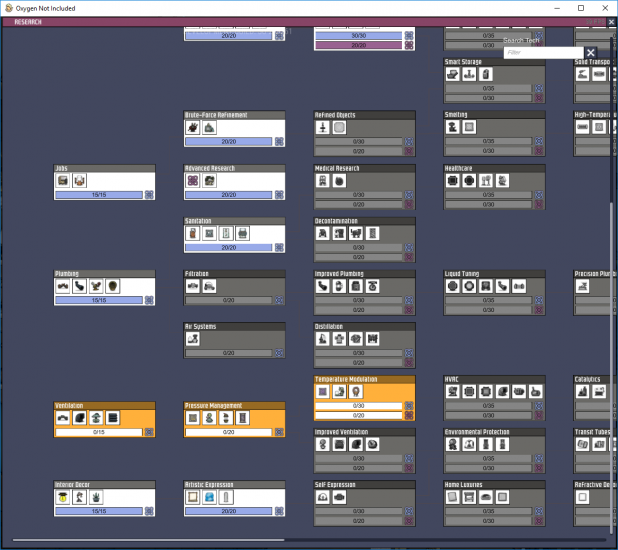Screen dimensions: 618x550
Task: Open the Ventilation research card title
Action: (69, 405)
